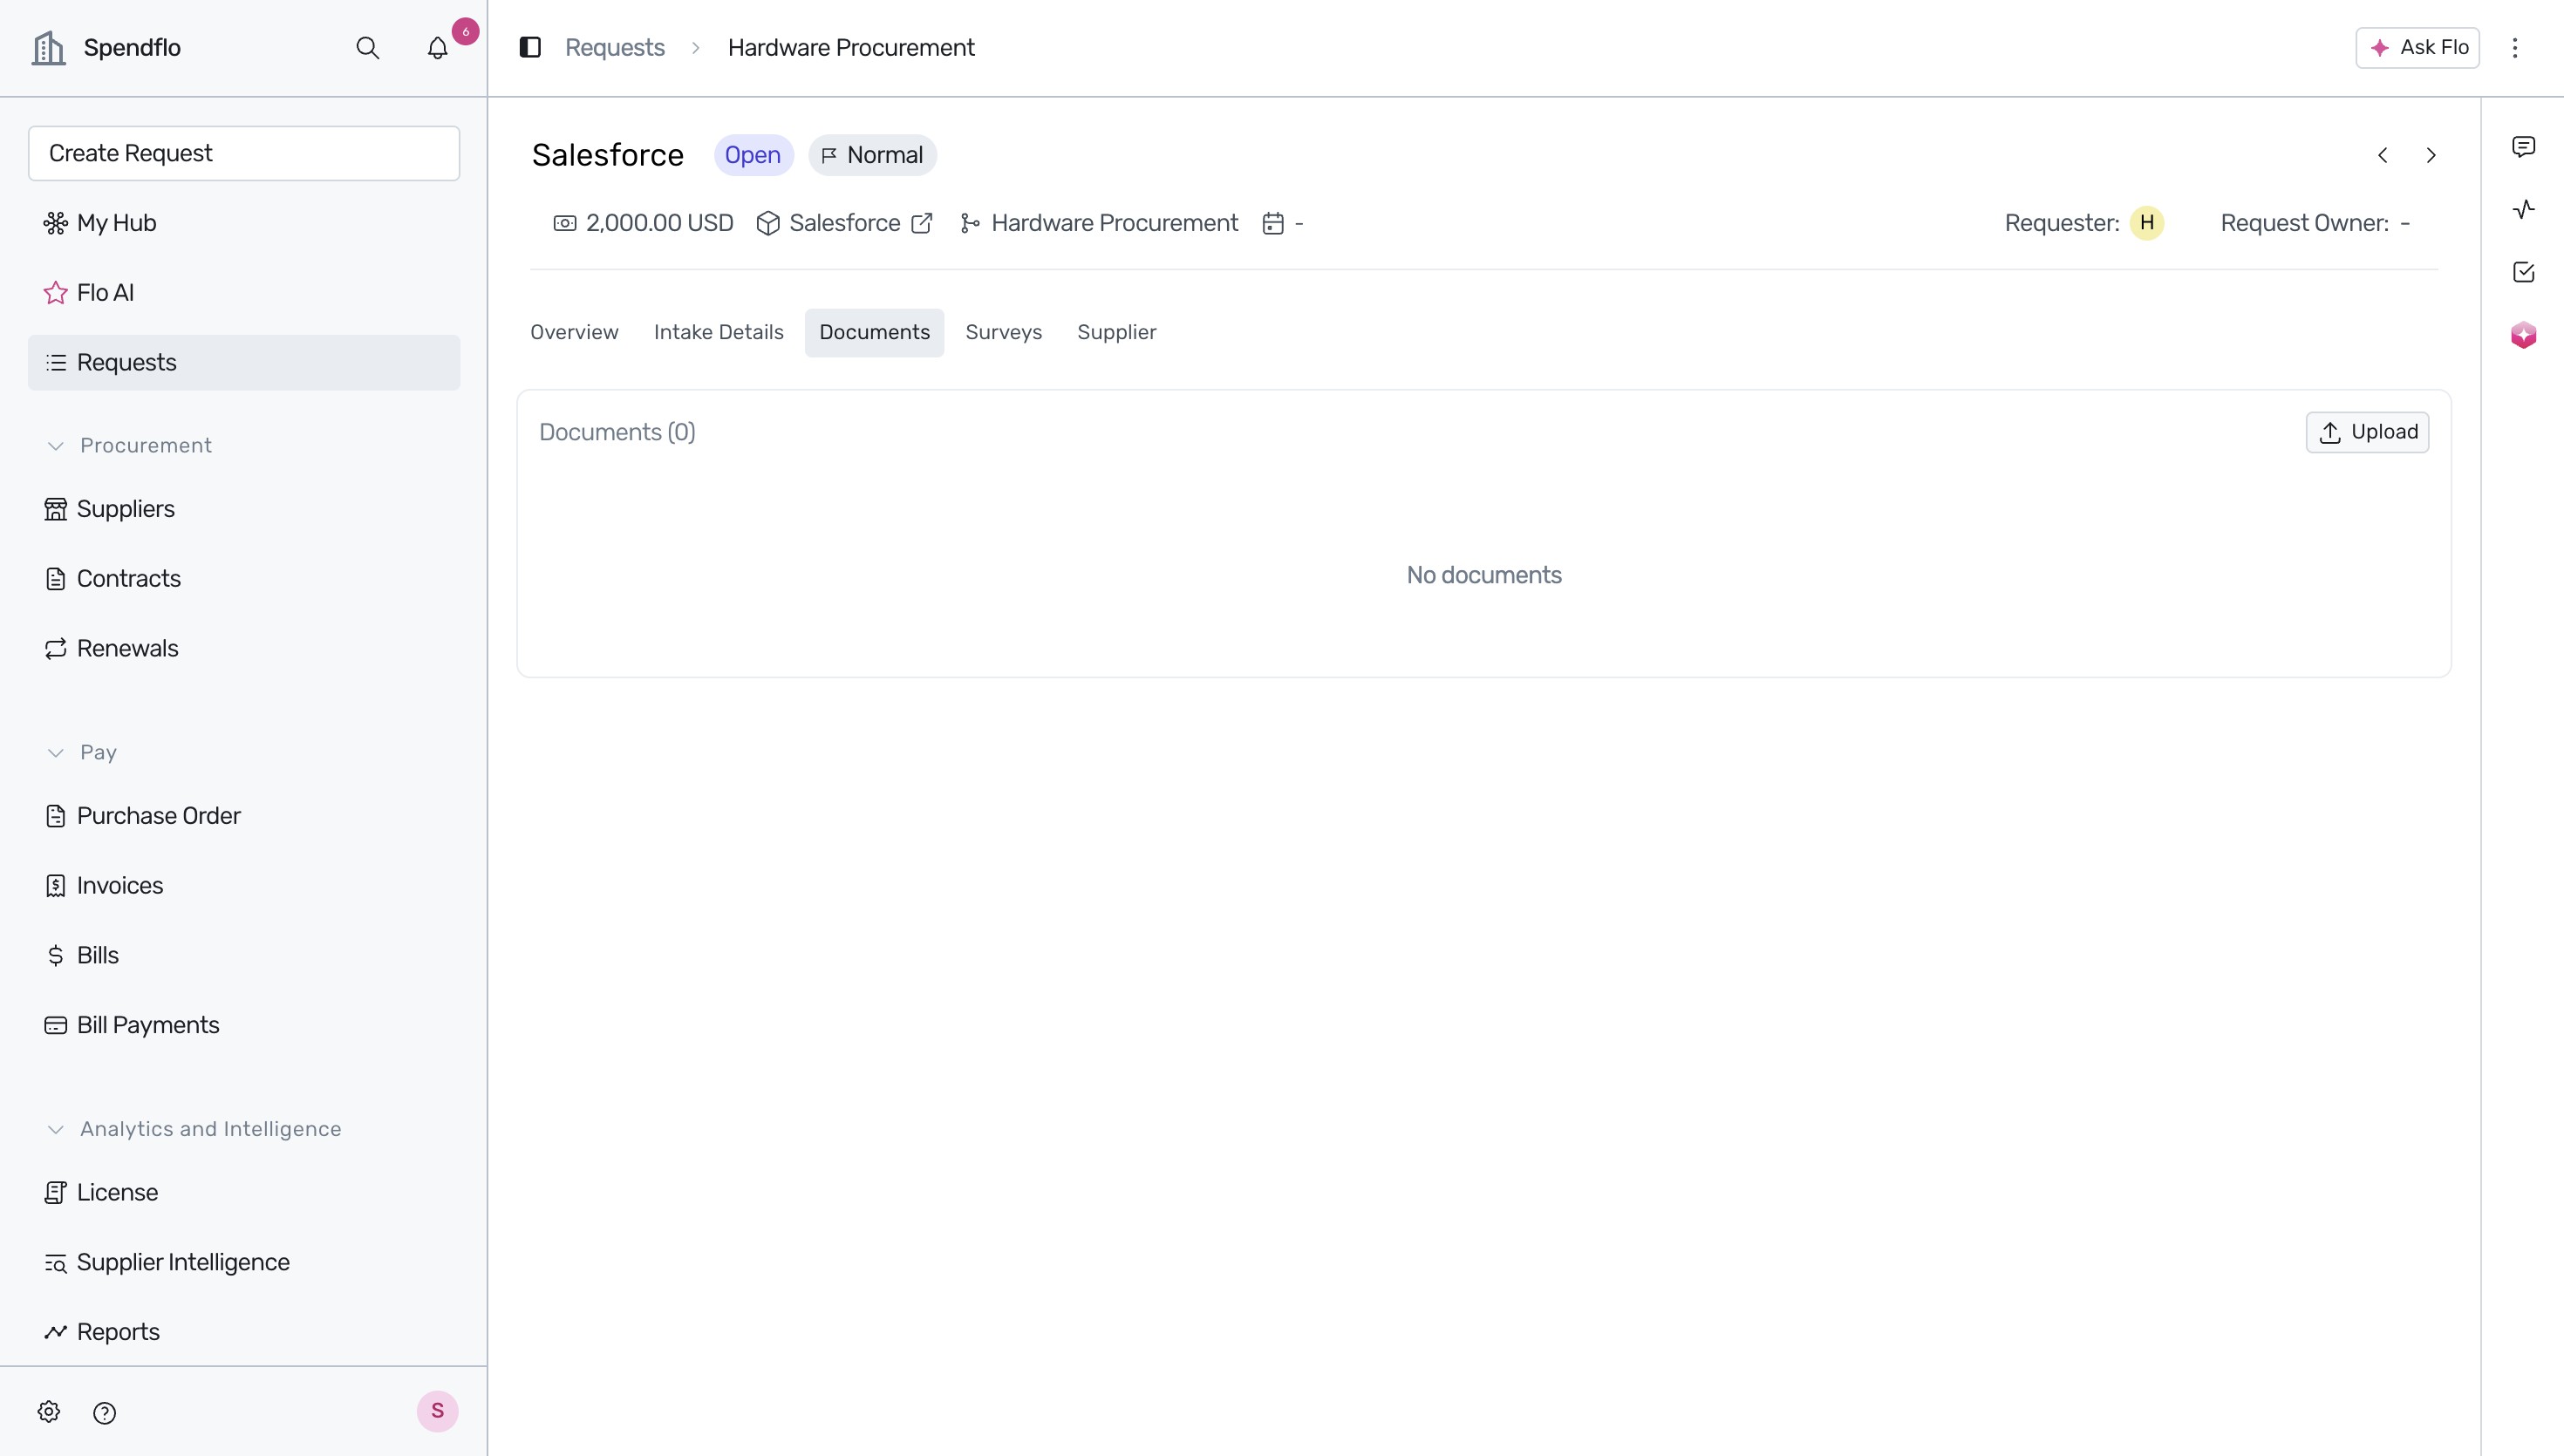Click Hardware Procurement workflow label

(x=1114, y=223)
